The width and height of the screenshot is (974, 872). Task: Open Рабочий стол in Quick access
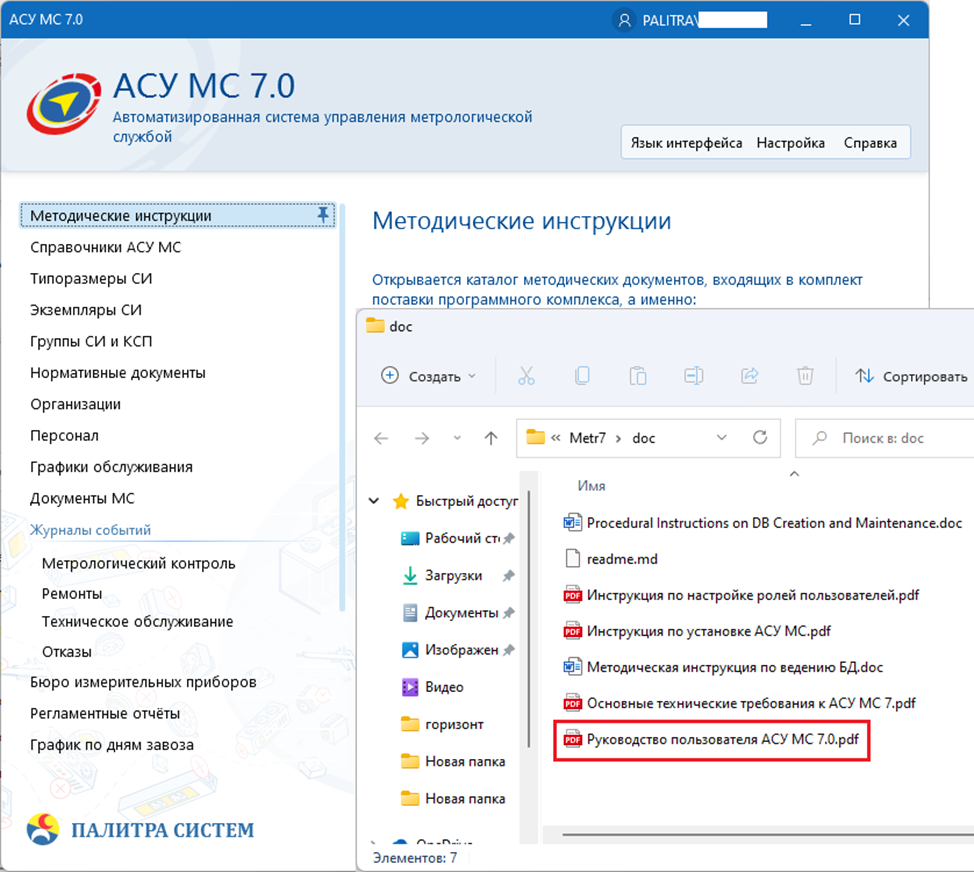tap(458, 538)
